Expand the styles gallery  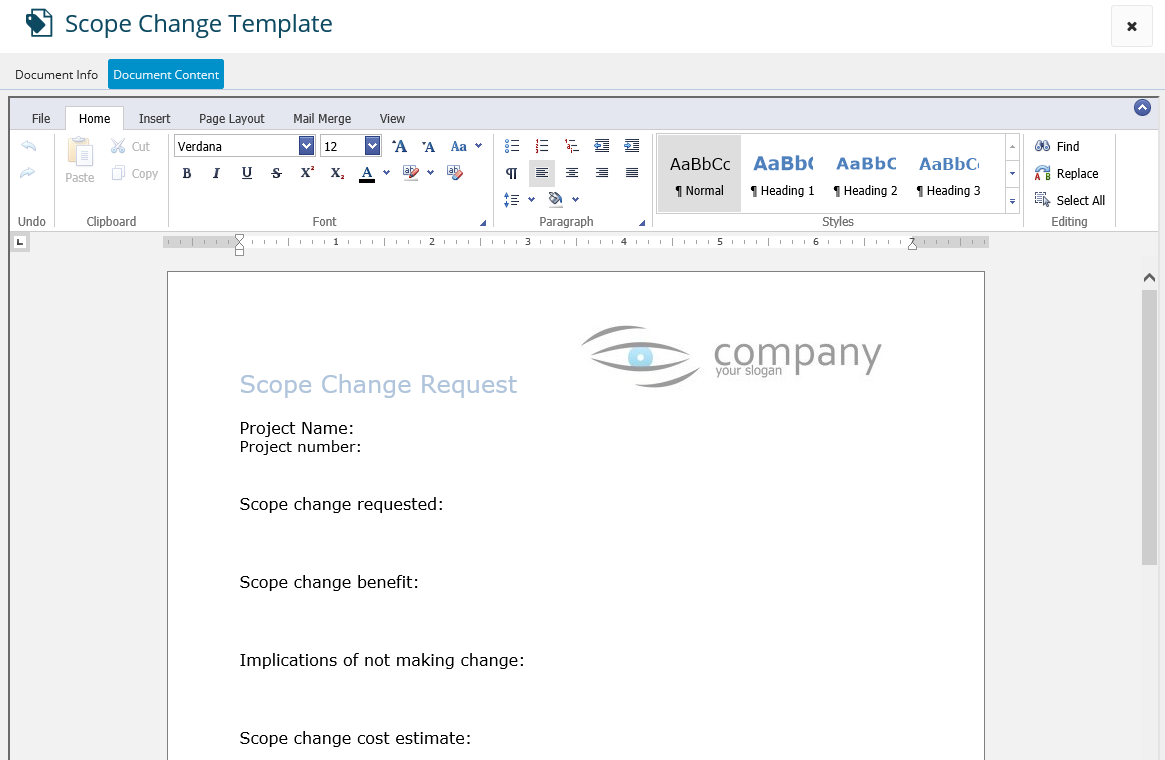point(1012,201)
